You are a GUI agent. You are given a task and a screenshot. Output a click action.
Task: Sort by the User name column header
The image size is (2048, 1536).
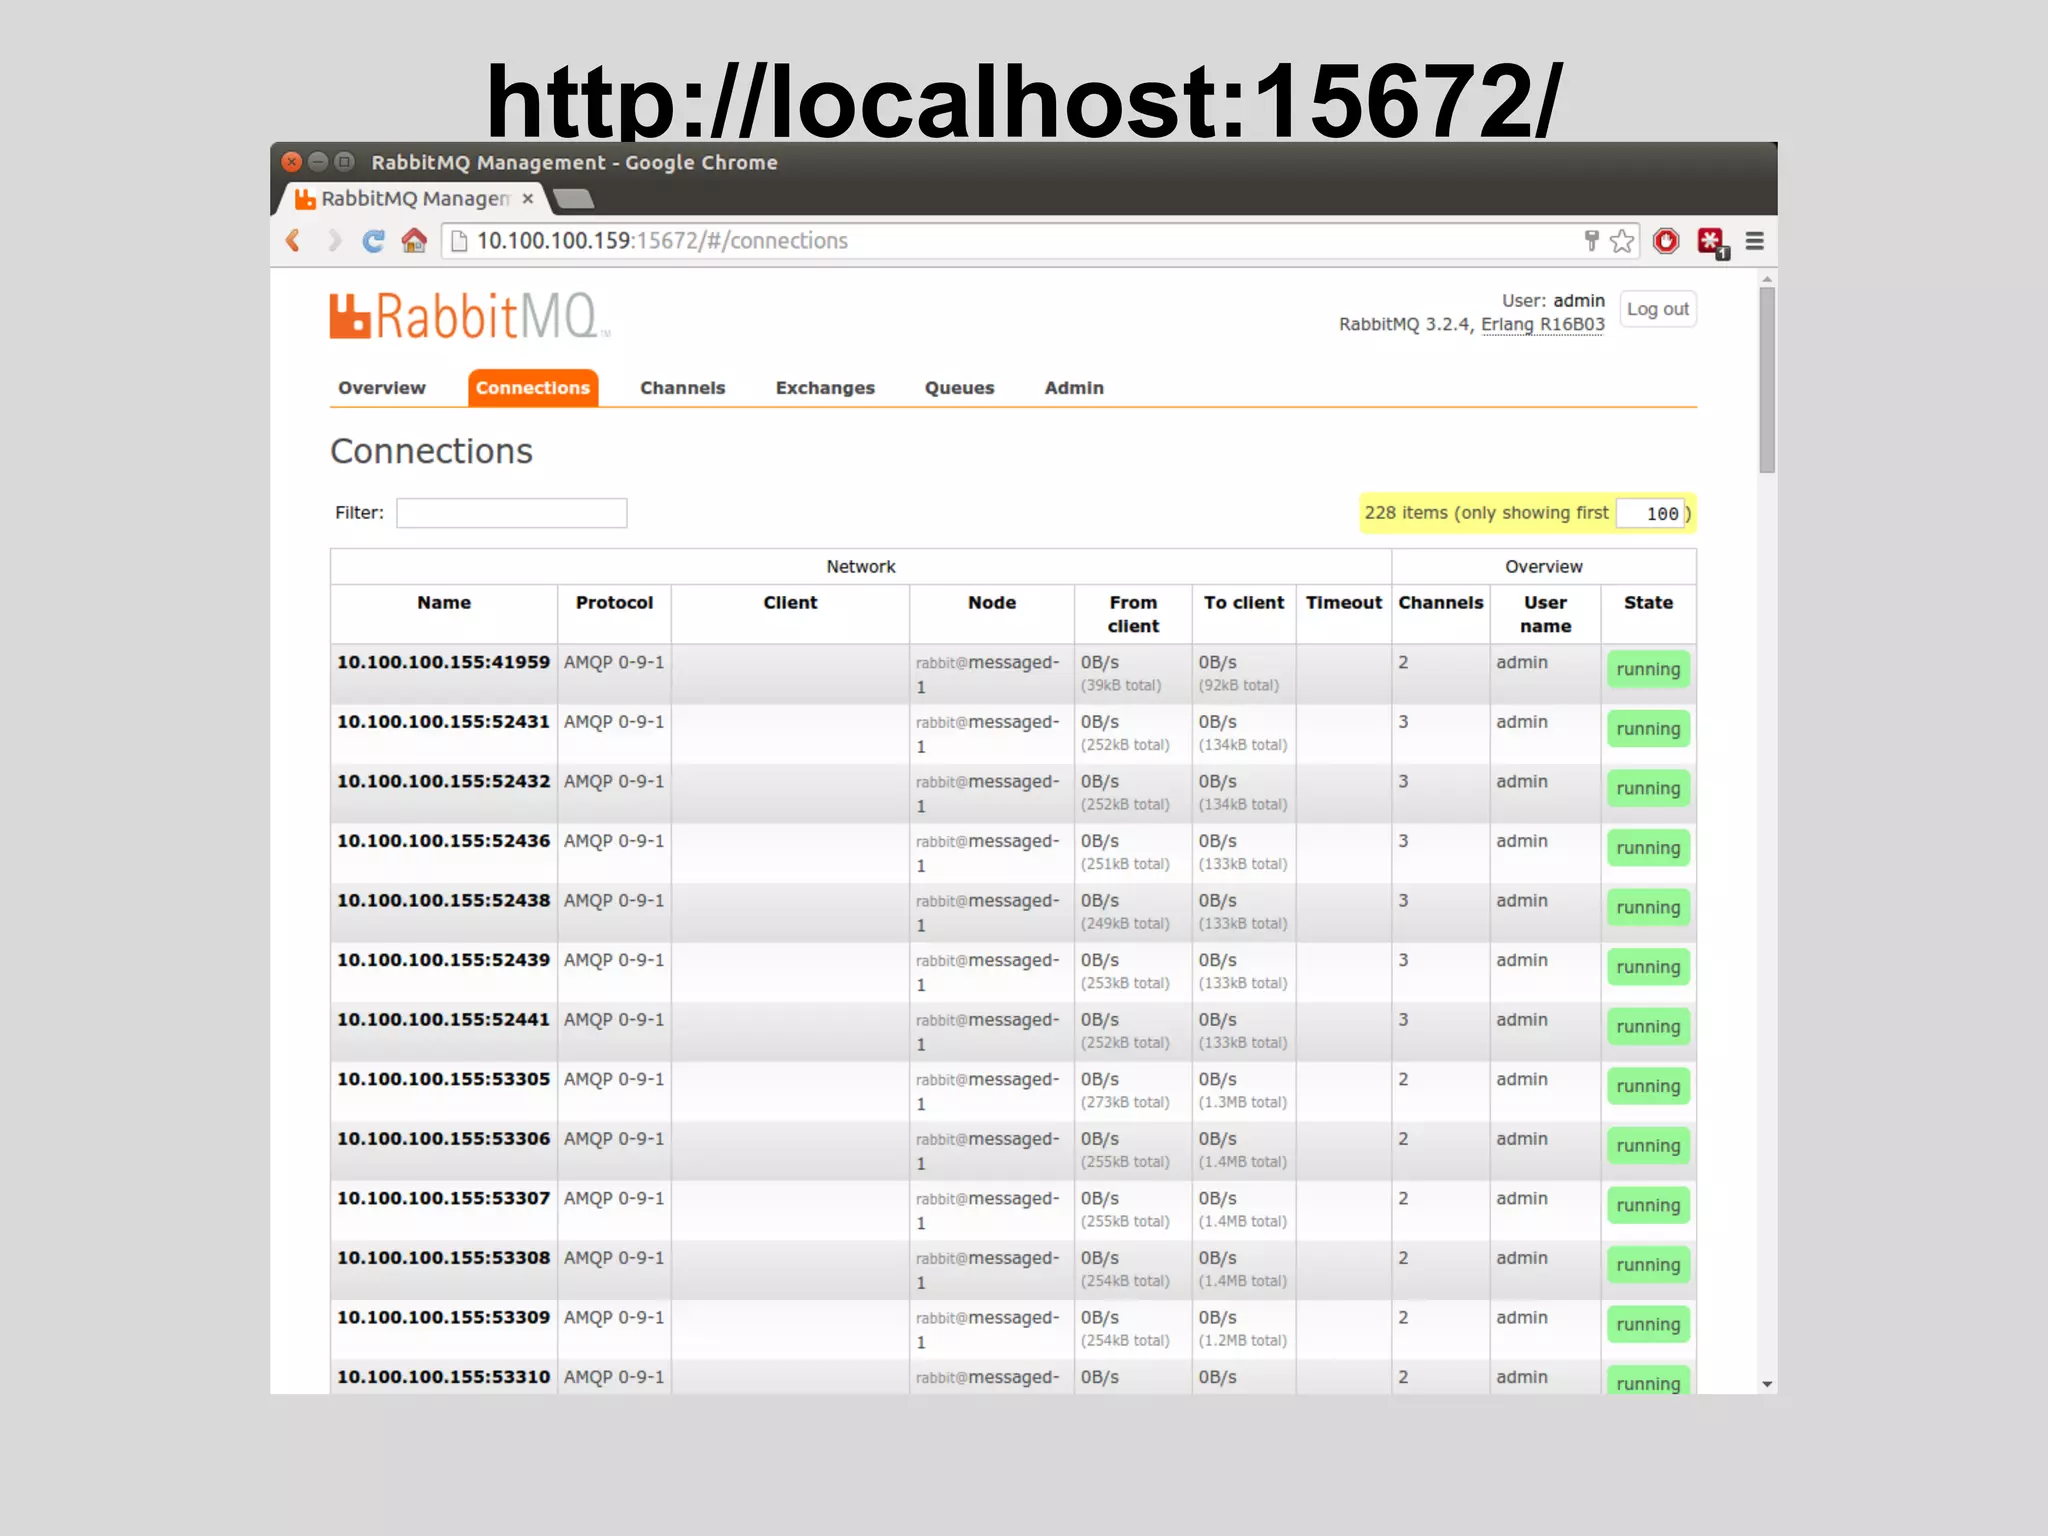point(1546,614)
